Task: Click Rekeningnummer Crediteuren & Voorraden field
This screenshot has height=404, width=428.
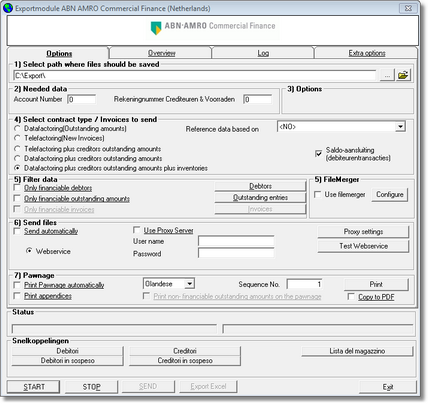Action: click(x=257, y=99)
